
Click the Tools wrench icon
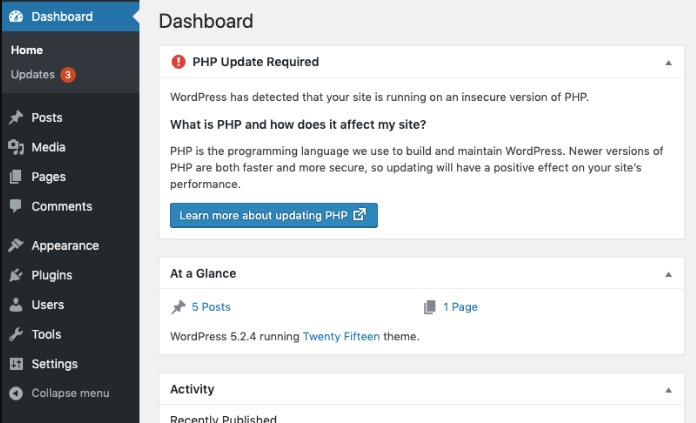pyautogui.click(x=16, y=334)
